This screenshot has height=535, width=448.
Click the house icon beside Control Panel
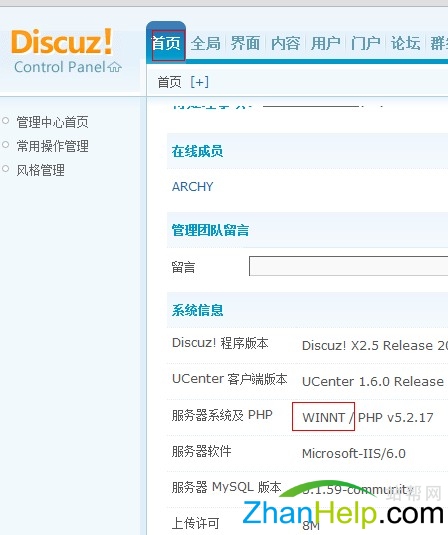[x=115, y=67]
